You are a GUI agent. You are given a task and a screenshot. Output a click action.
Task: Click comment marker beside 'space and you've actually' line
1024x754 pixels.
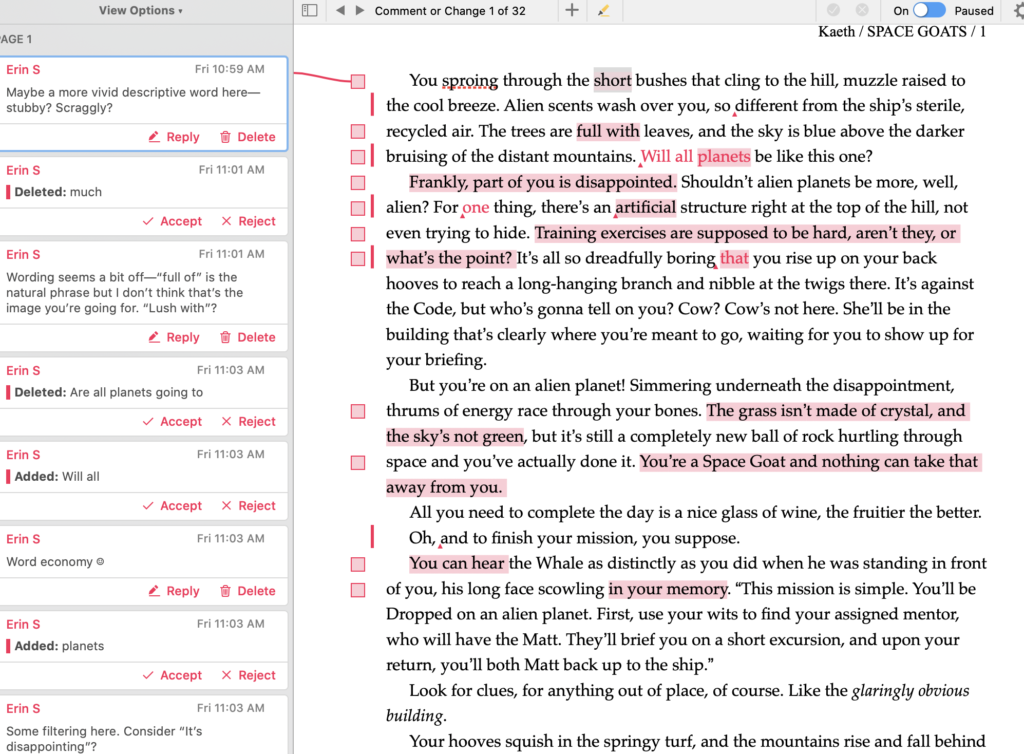pos(358,463)
